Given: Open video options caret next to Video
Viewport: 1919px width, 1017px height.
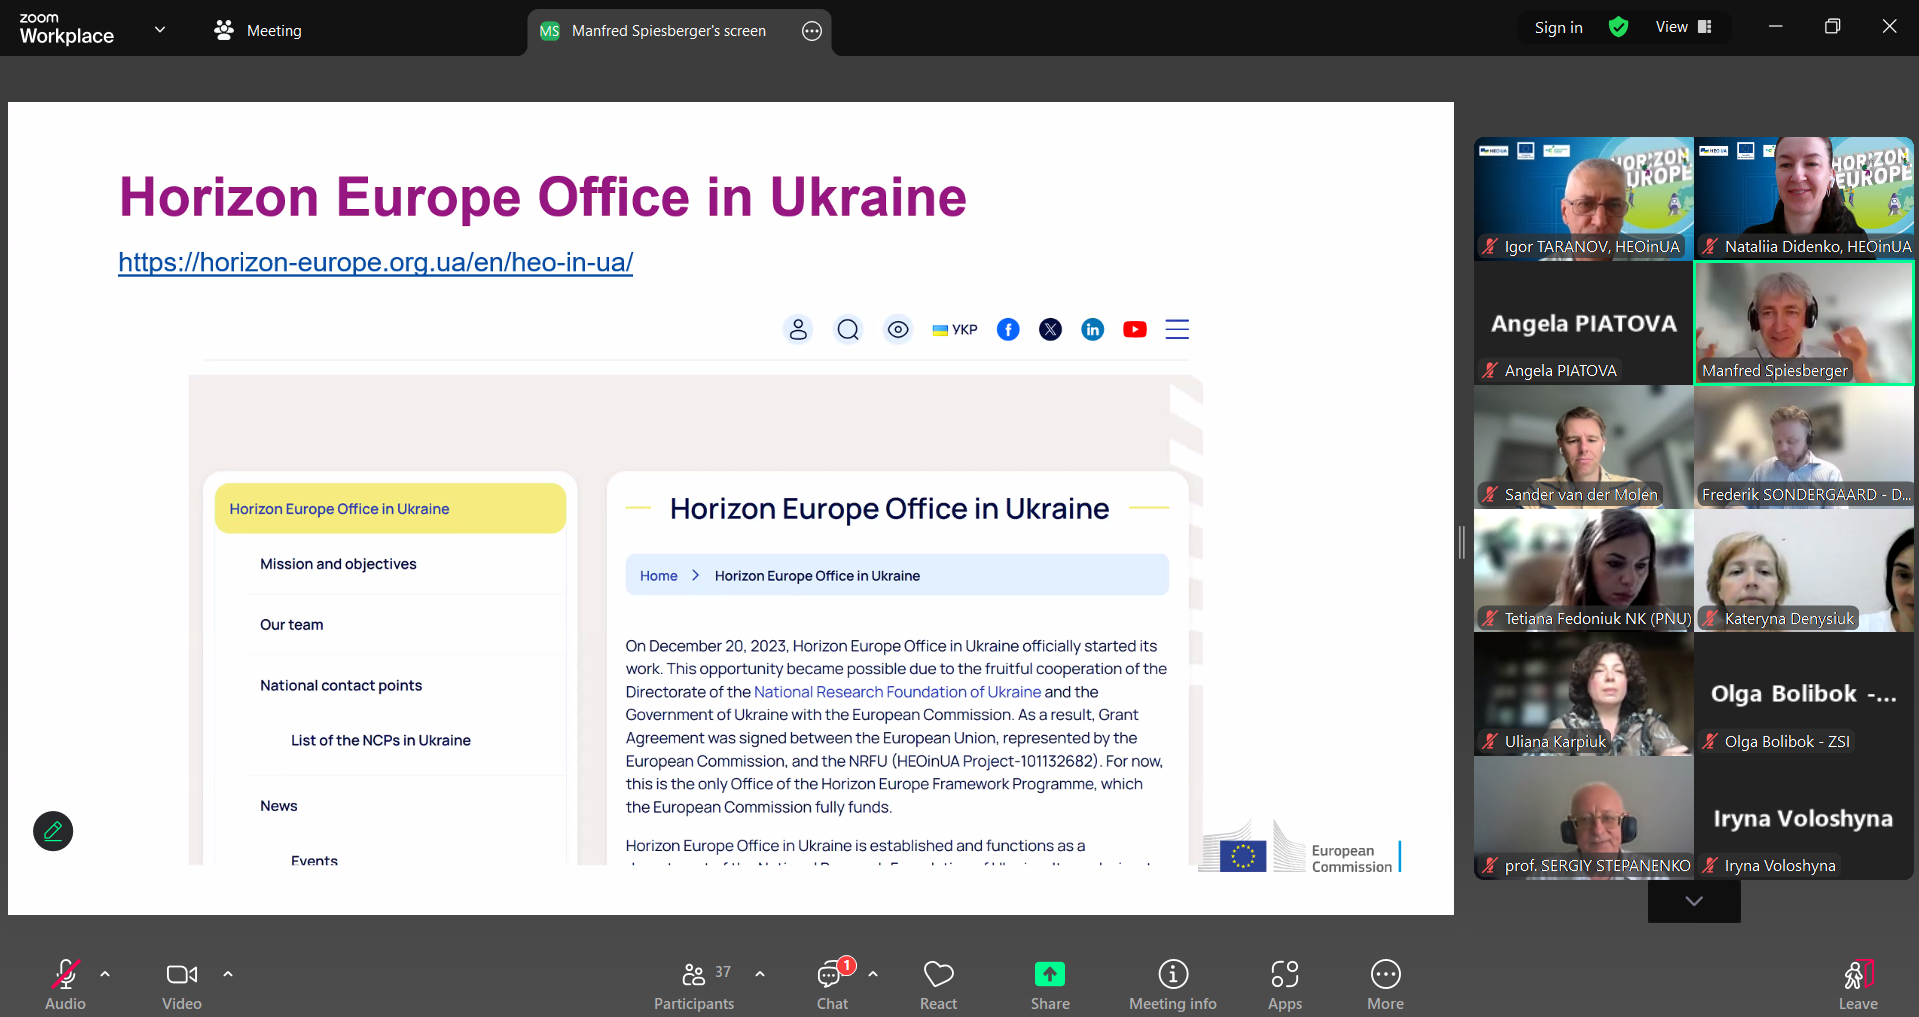Looking at the screenshot, I should [x=228, y=973].
